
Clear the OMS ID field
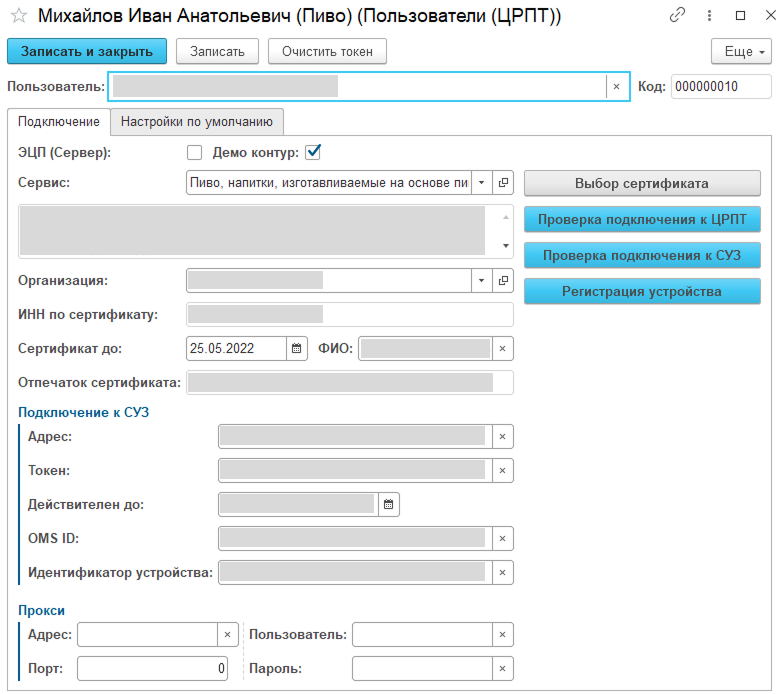(x=502, y=538)
